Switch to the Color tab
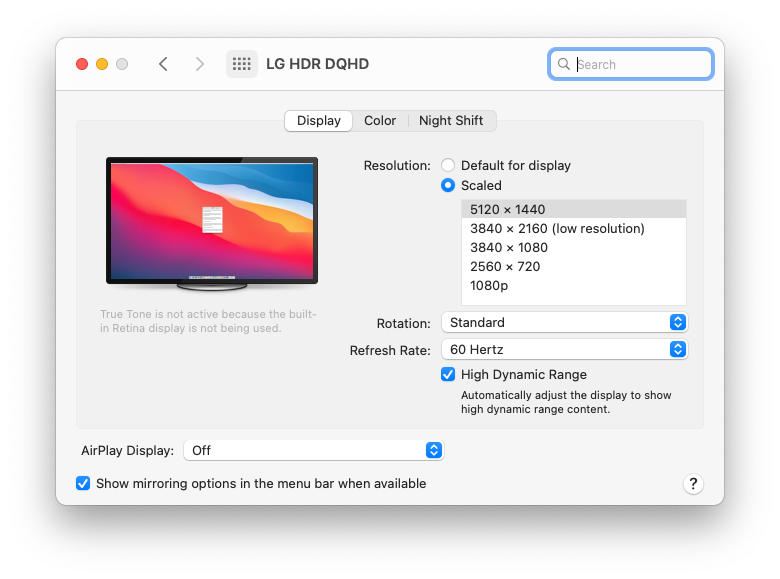Screen dimensions: 780x579 [380, 121]
